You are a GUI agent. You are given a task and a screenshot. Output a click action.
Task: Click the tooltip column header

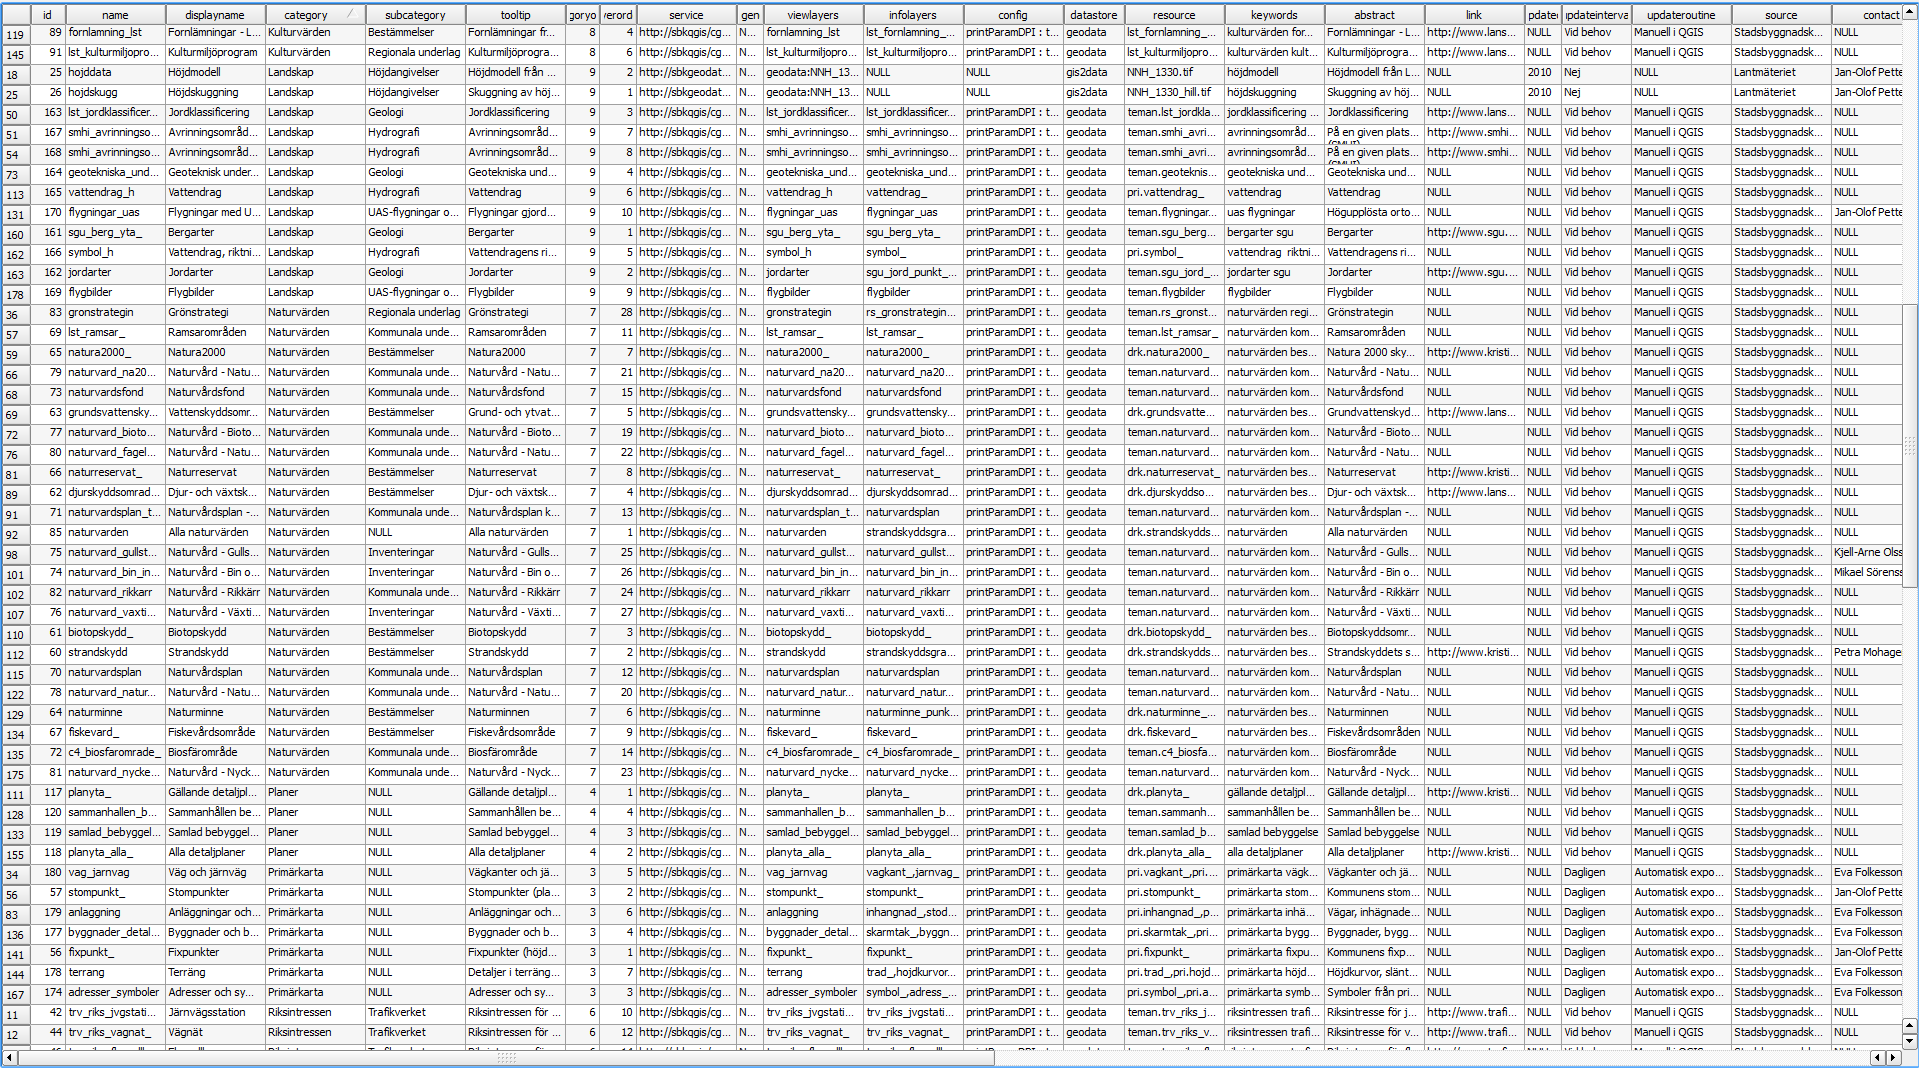pos(516,15)
